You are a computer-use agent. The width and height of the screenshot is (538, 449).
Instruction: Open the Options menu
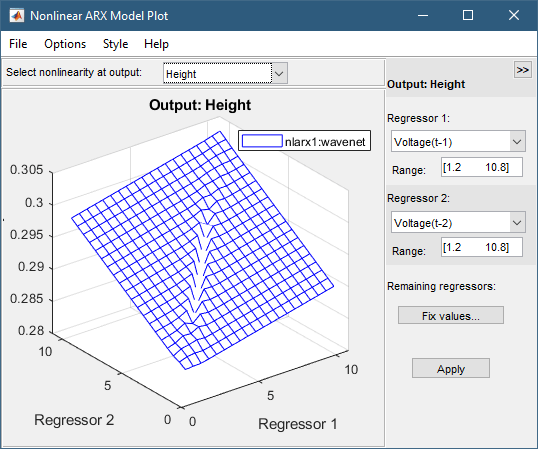coord(65,44)
